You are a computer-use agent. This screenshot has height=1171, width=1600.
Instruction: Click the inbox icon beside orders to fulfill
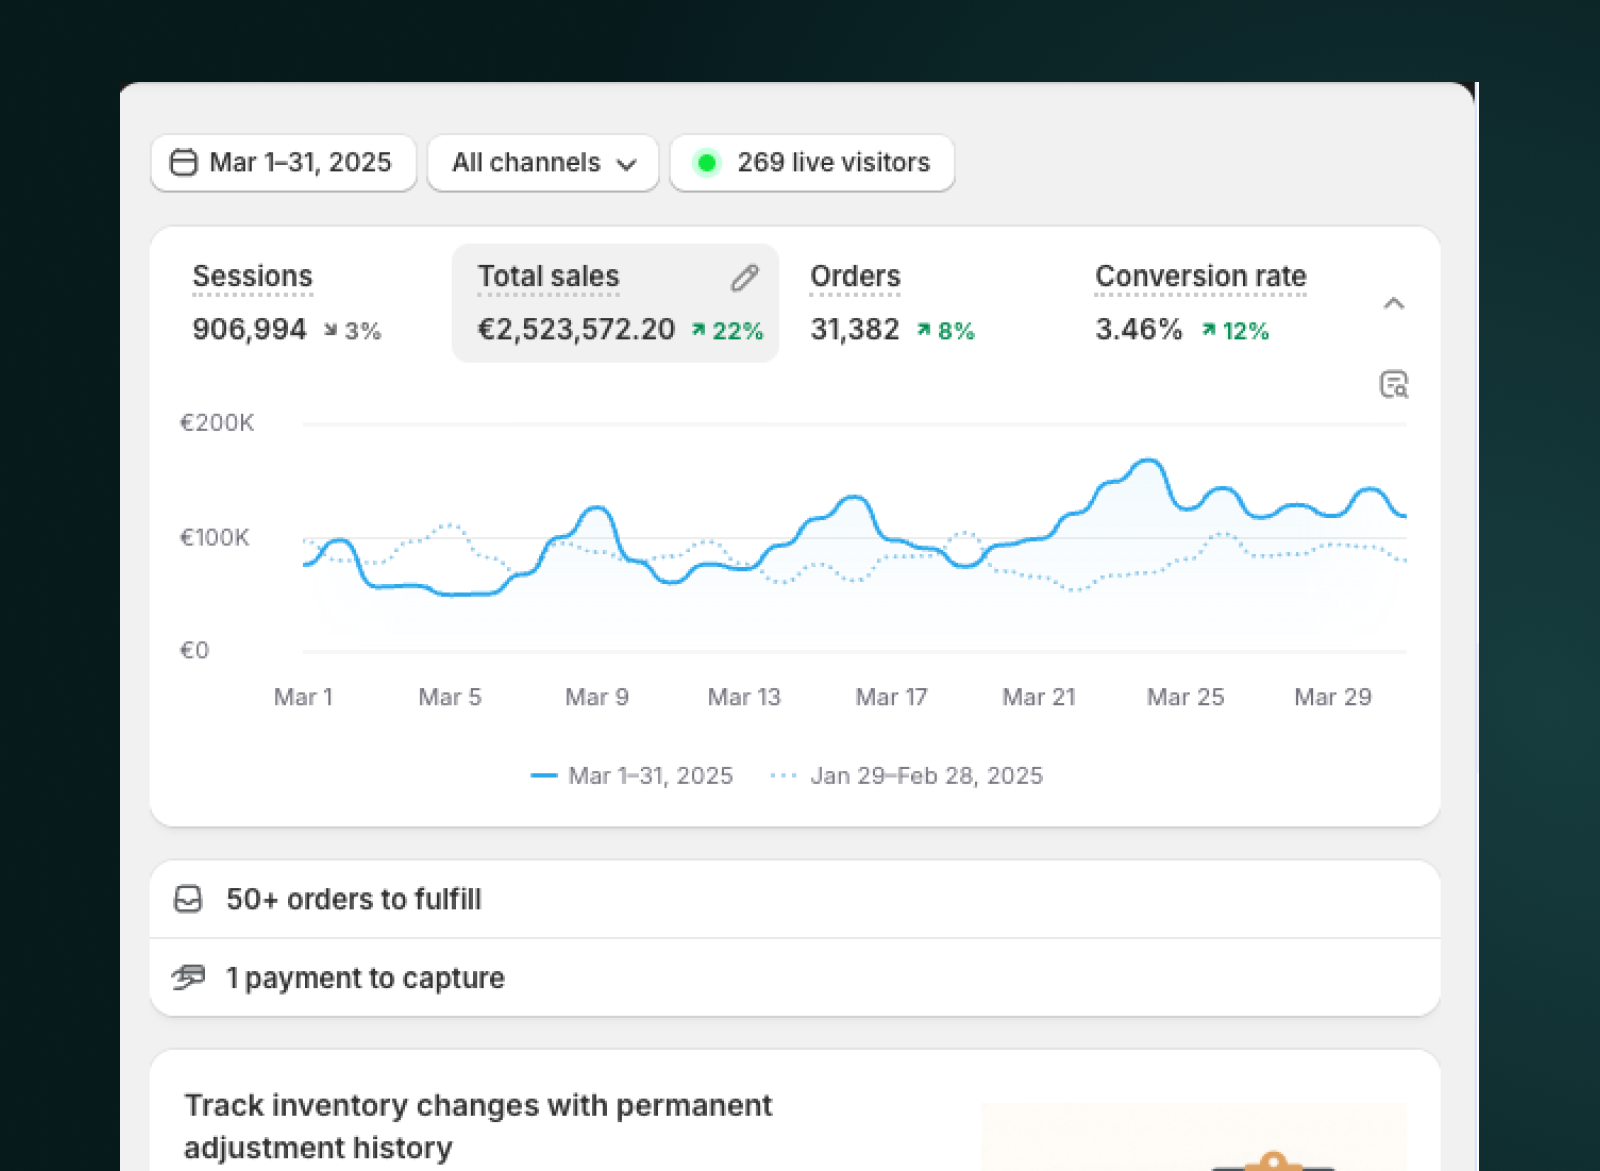tap(188, 899)
